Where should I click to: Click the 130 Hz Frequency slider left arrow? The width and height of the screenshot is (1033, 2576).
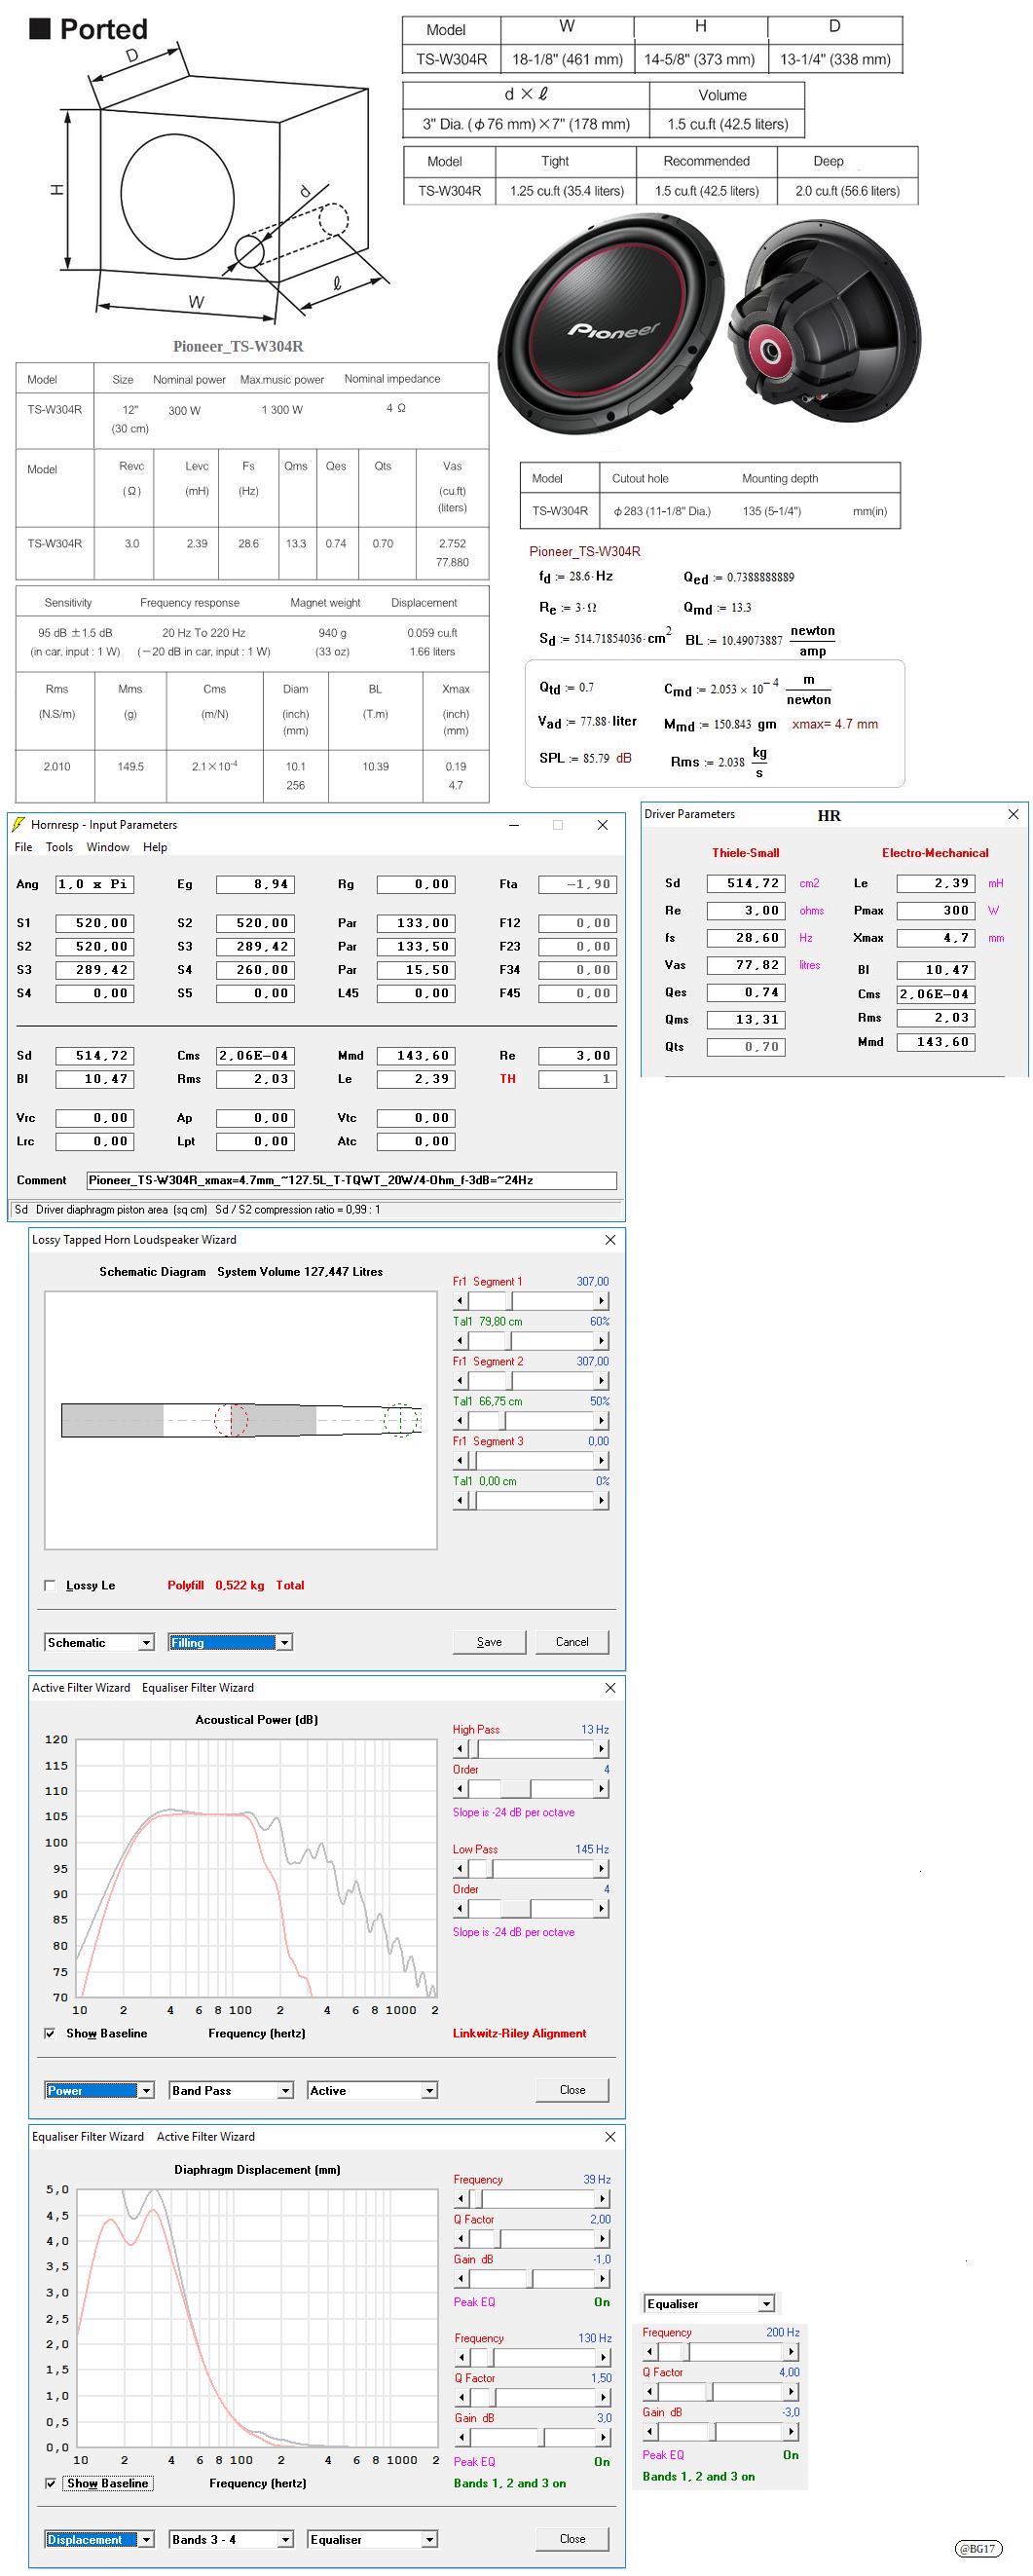(461, 2358)
